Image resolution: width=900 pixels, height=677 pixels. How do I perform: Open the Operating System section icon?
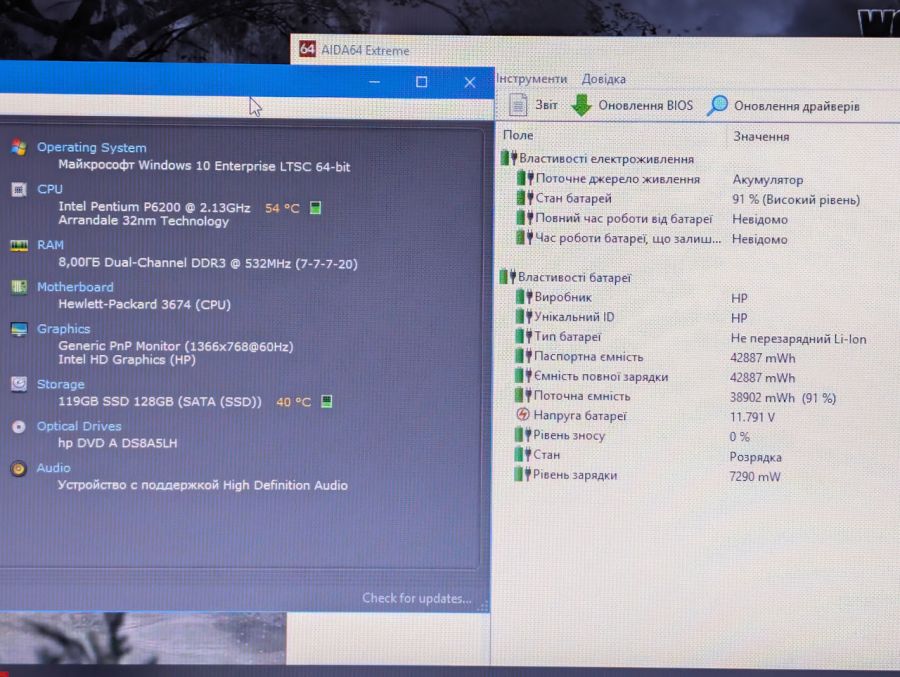click(x=18, y=148)
